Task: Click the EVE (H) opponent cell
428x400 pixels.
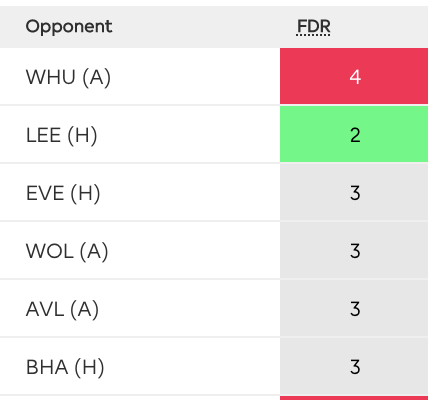Action: 140,193
